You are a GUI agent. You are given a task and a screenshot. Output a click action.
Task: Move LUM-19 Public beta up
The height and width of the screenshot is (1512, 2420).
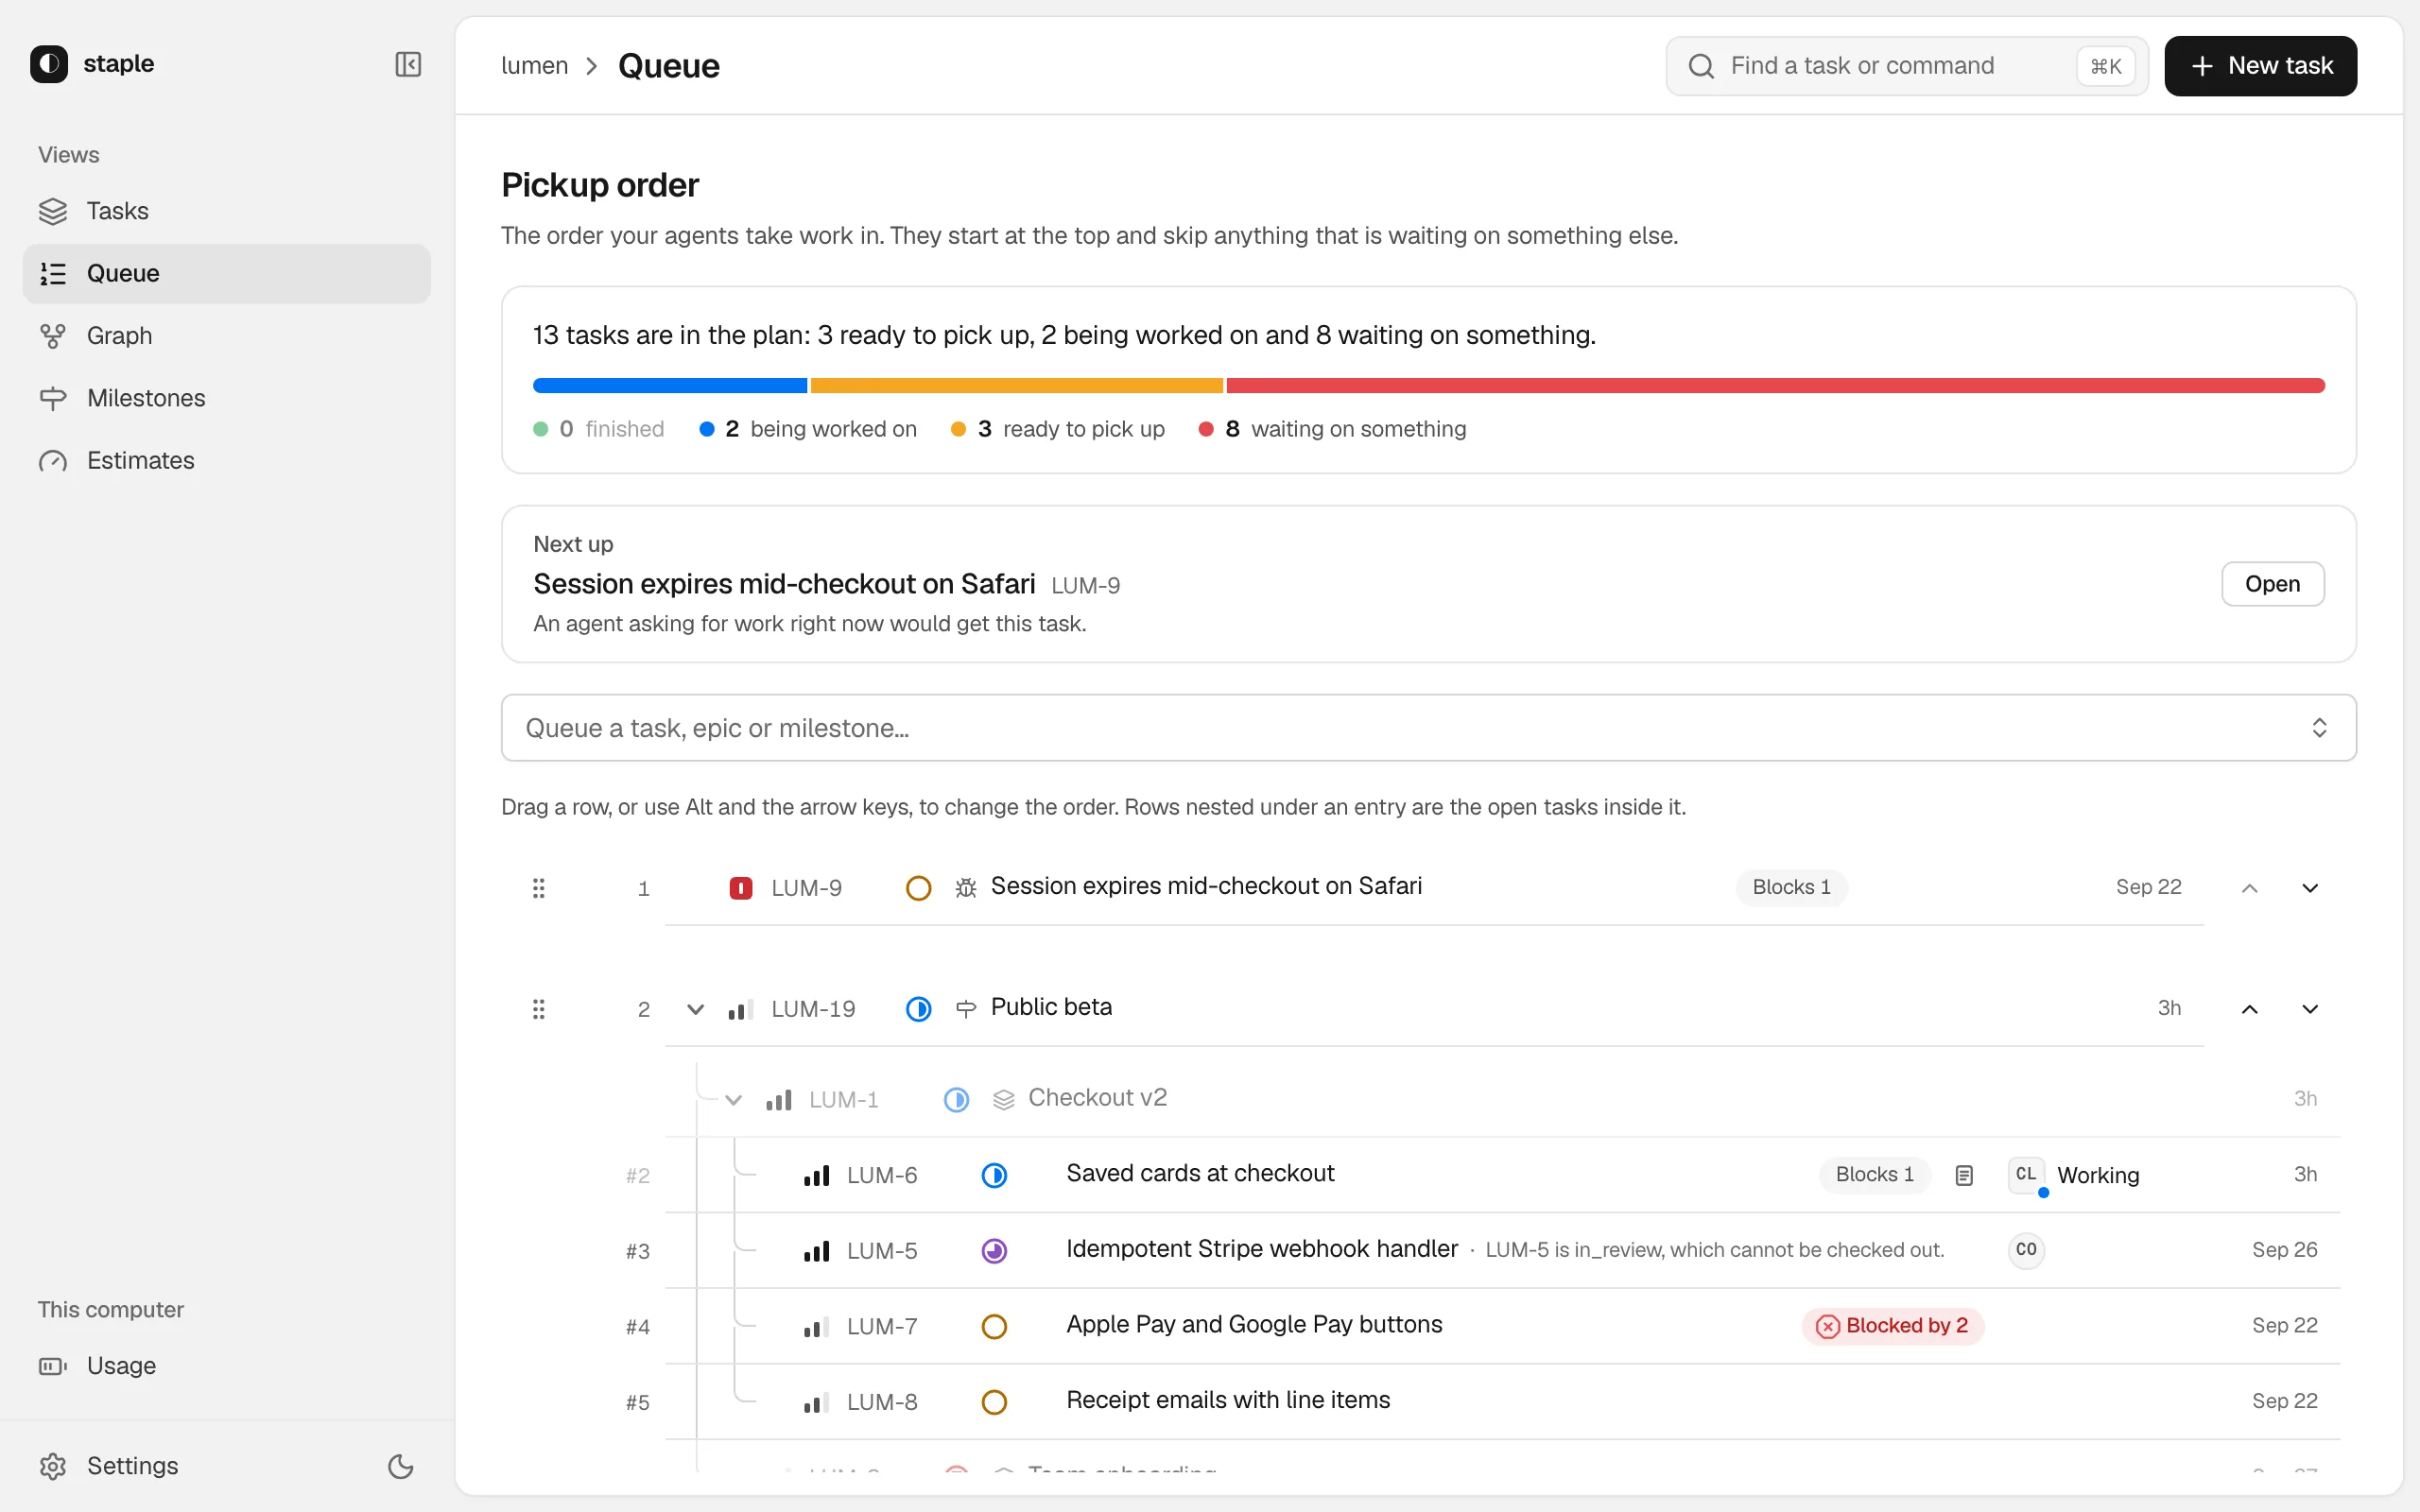[2249, 1009]
